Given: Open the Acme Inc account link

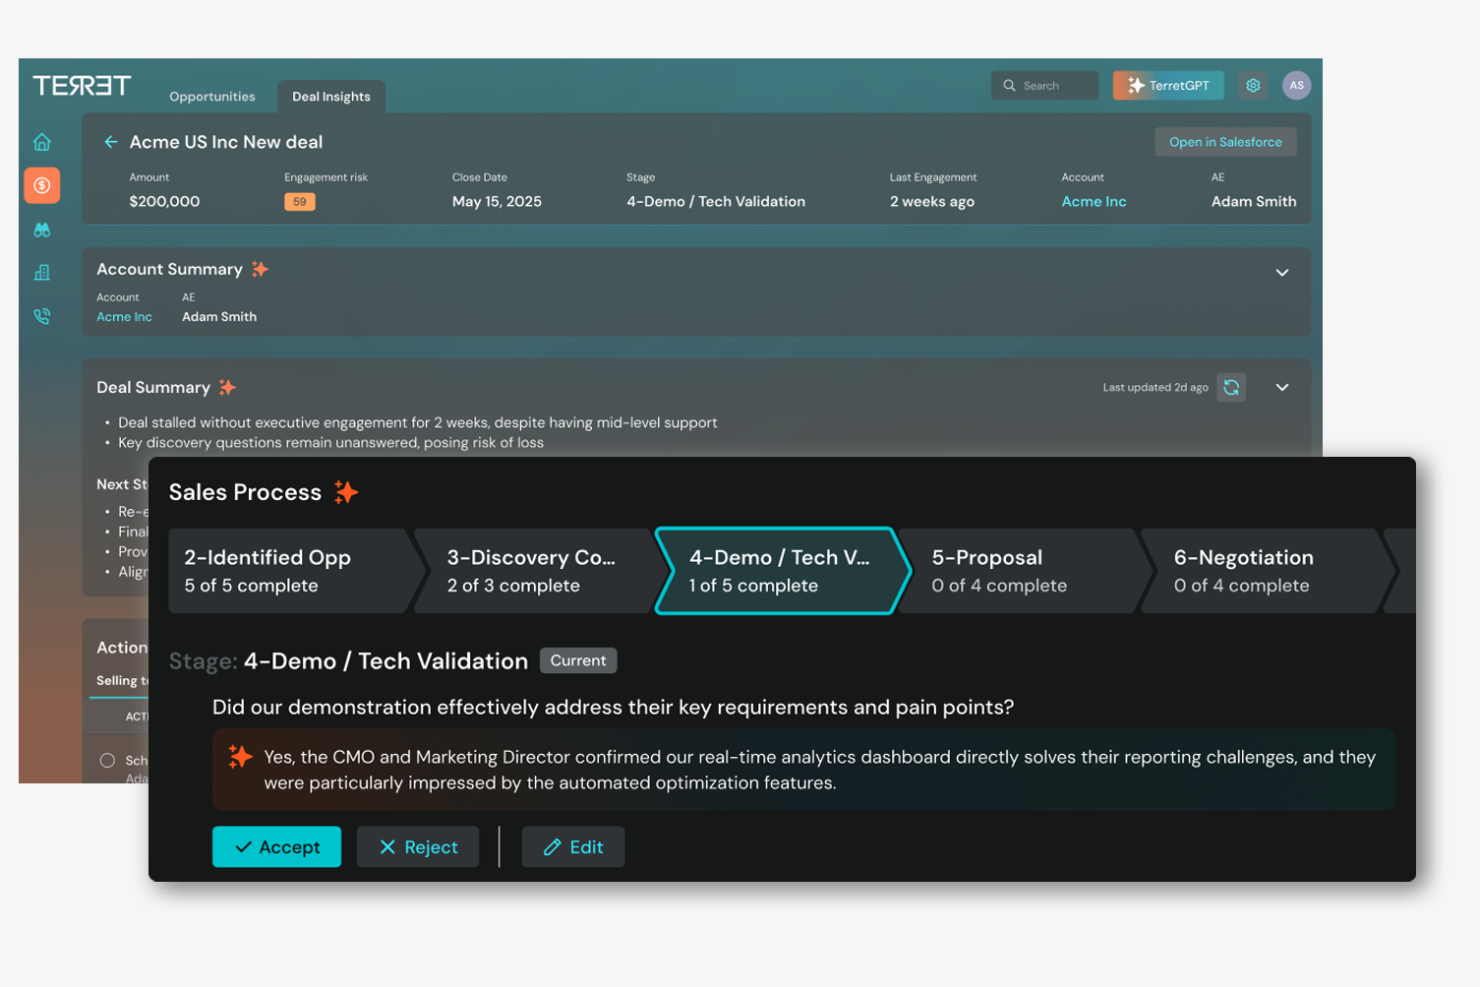Looking at the screenshot, I should click(1093, 201).
